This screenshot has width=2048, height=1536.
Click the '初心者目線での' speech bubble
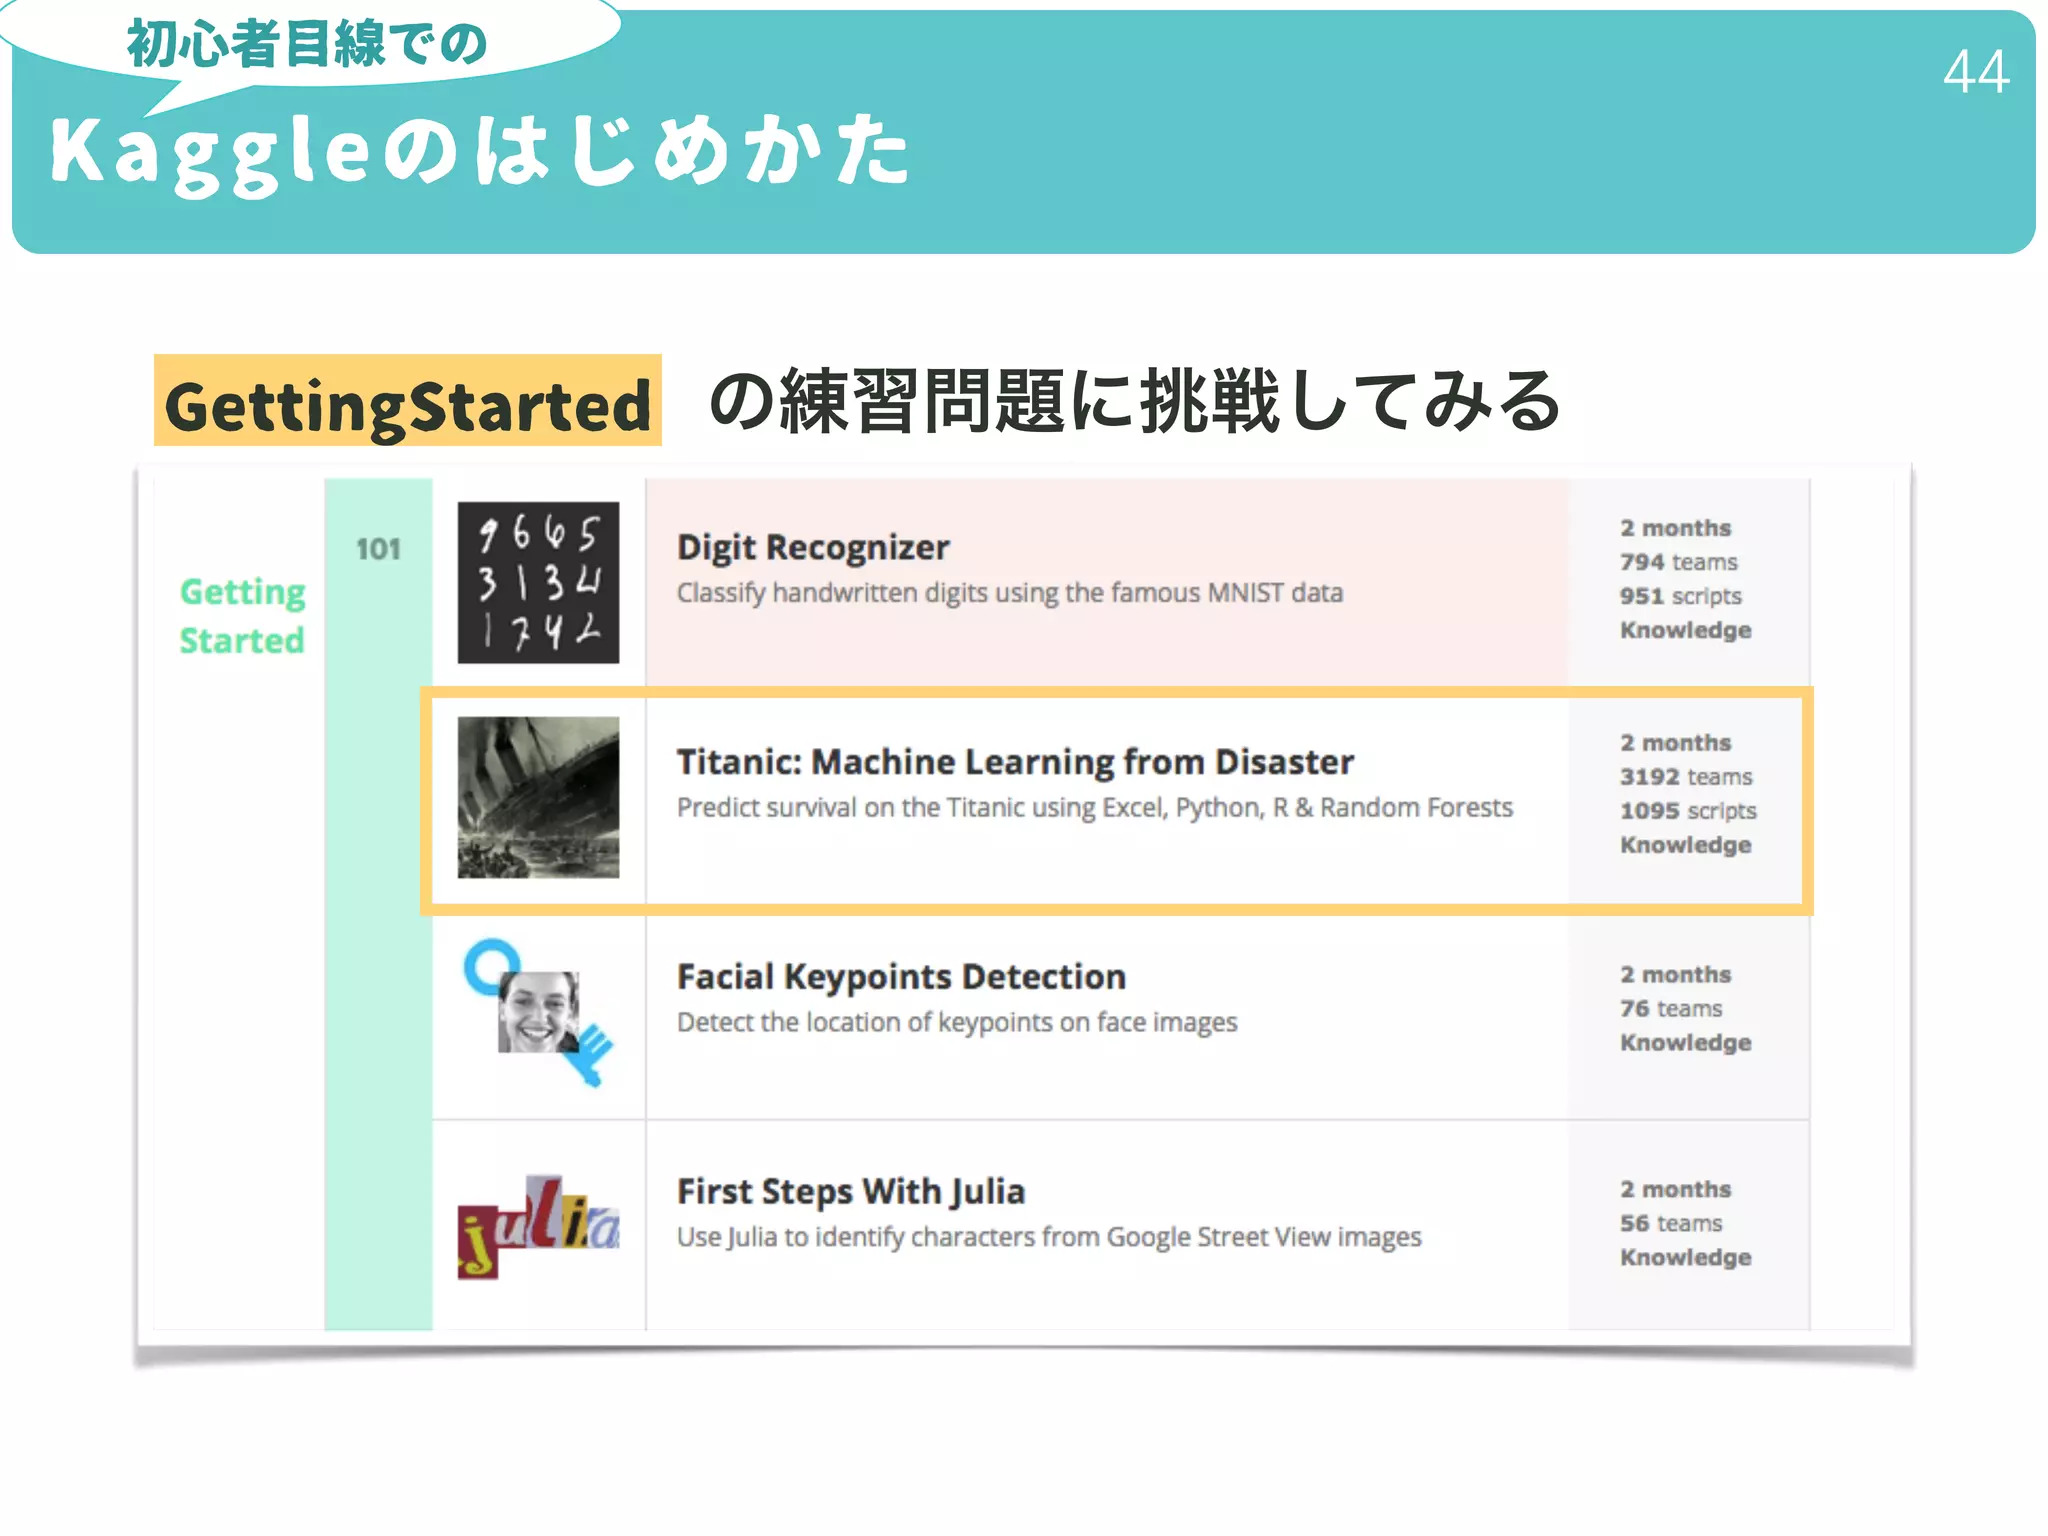306,44
